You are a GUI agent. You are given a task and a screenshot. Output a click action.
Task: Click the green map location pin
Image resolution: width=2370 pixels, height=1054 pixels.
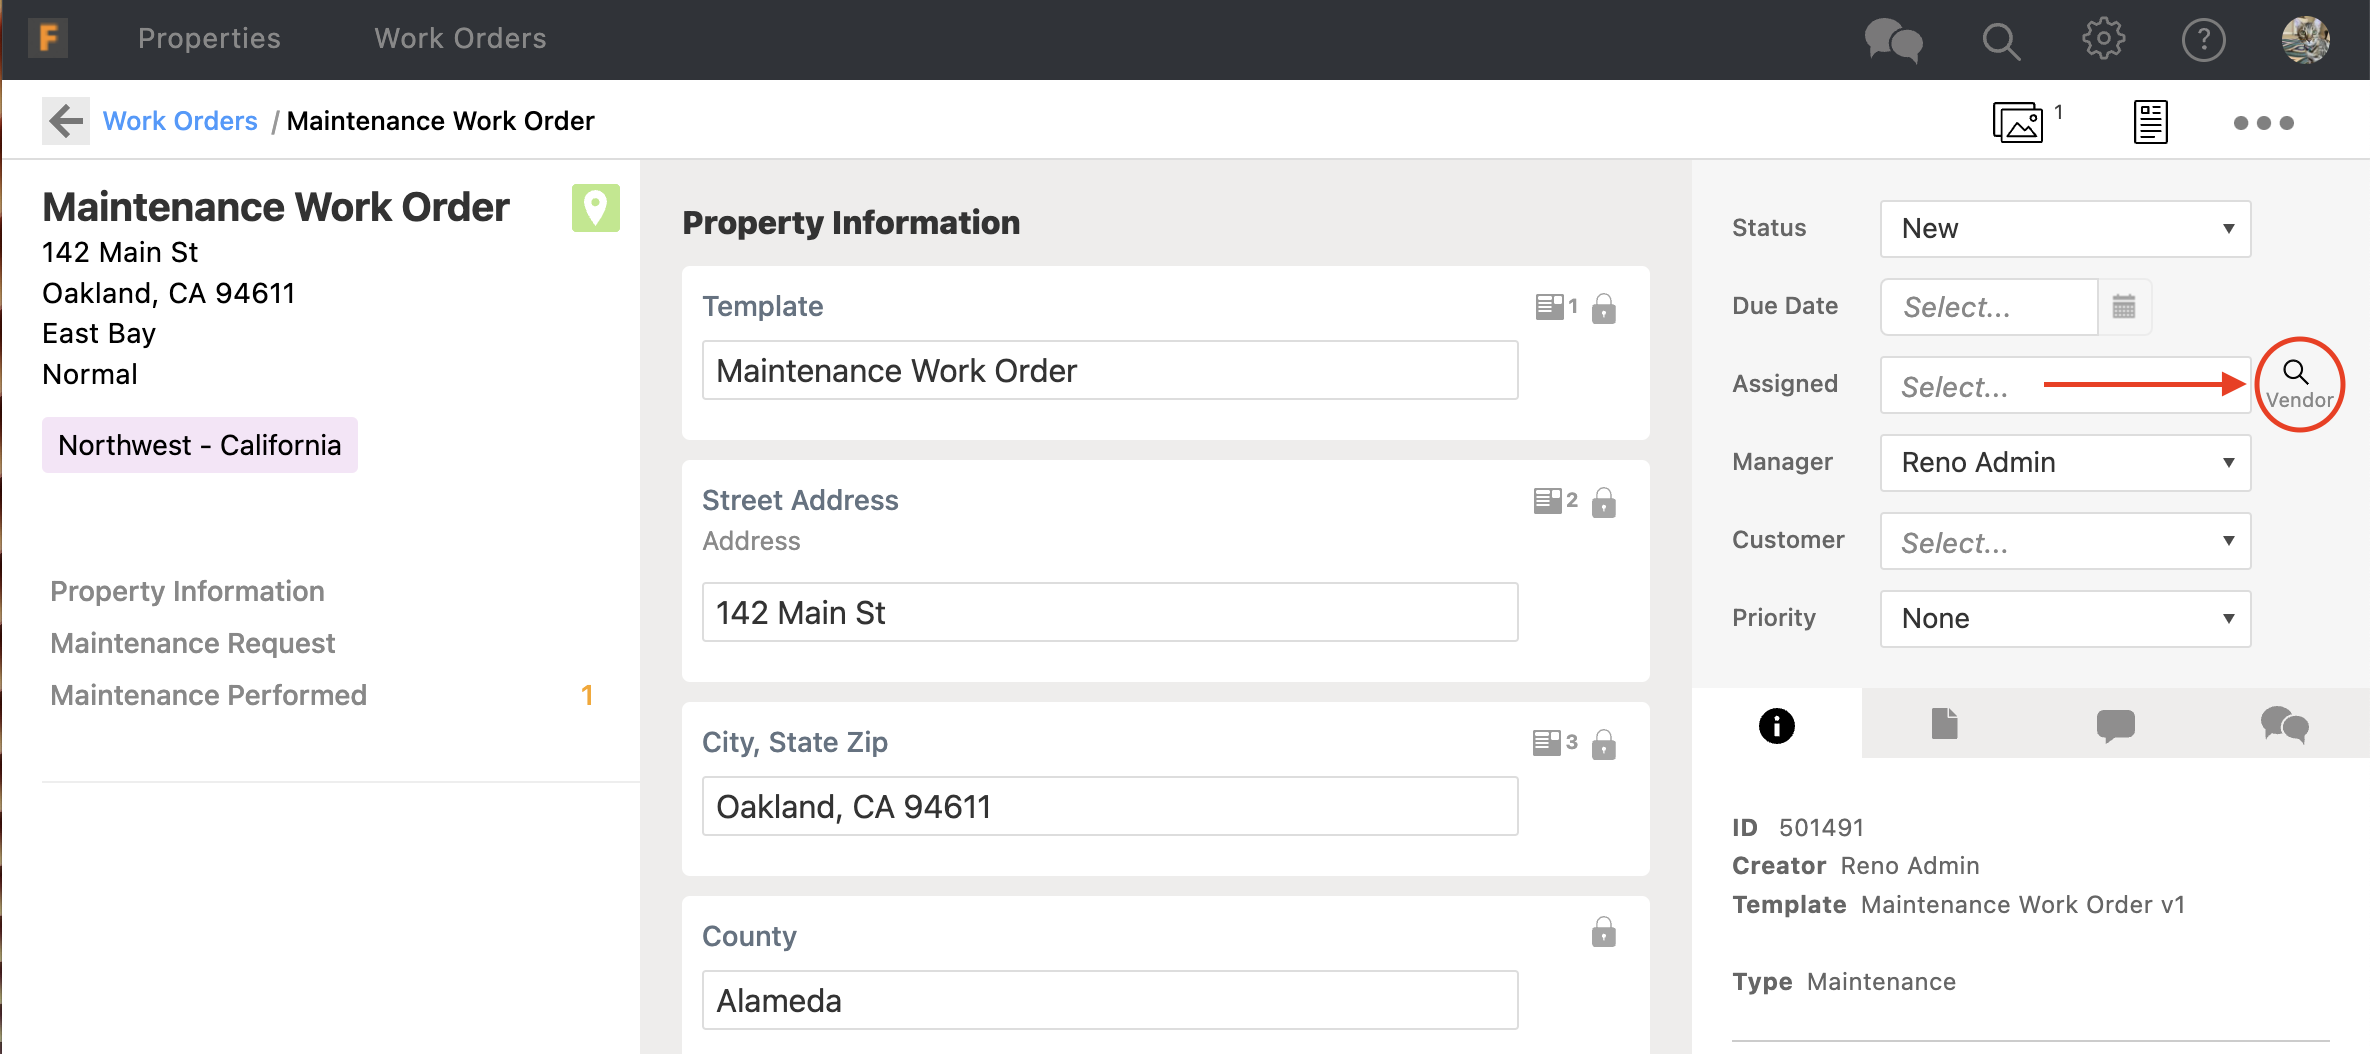[595, 208]
